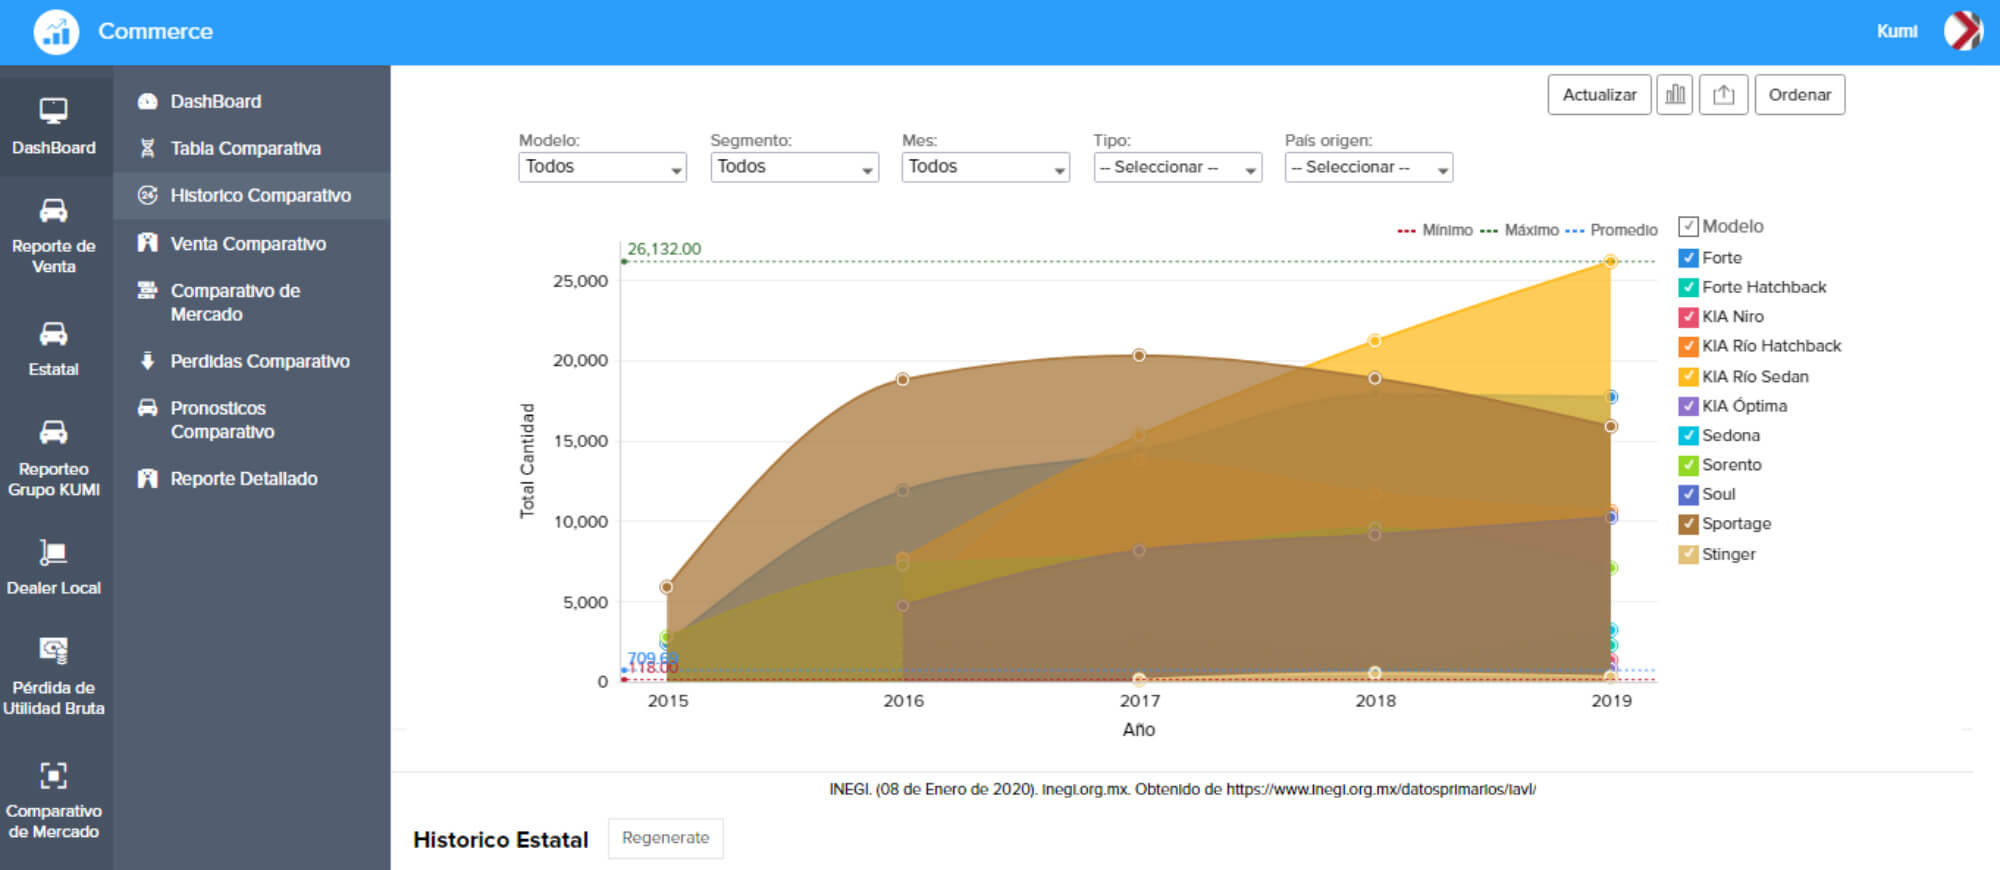Select Tabla Comparativa menu item
2000x870 pixels.
pos(245,149)
